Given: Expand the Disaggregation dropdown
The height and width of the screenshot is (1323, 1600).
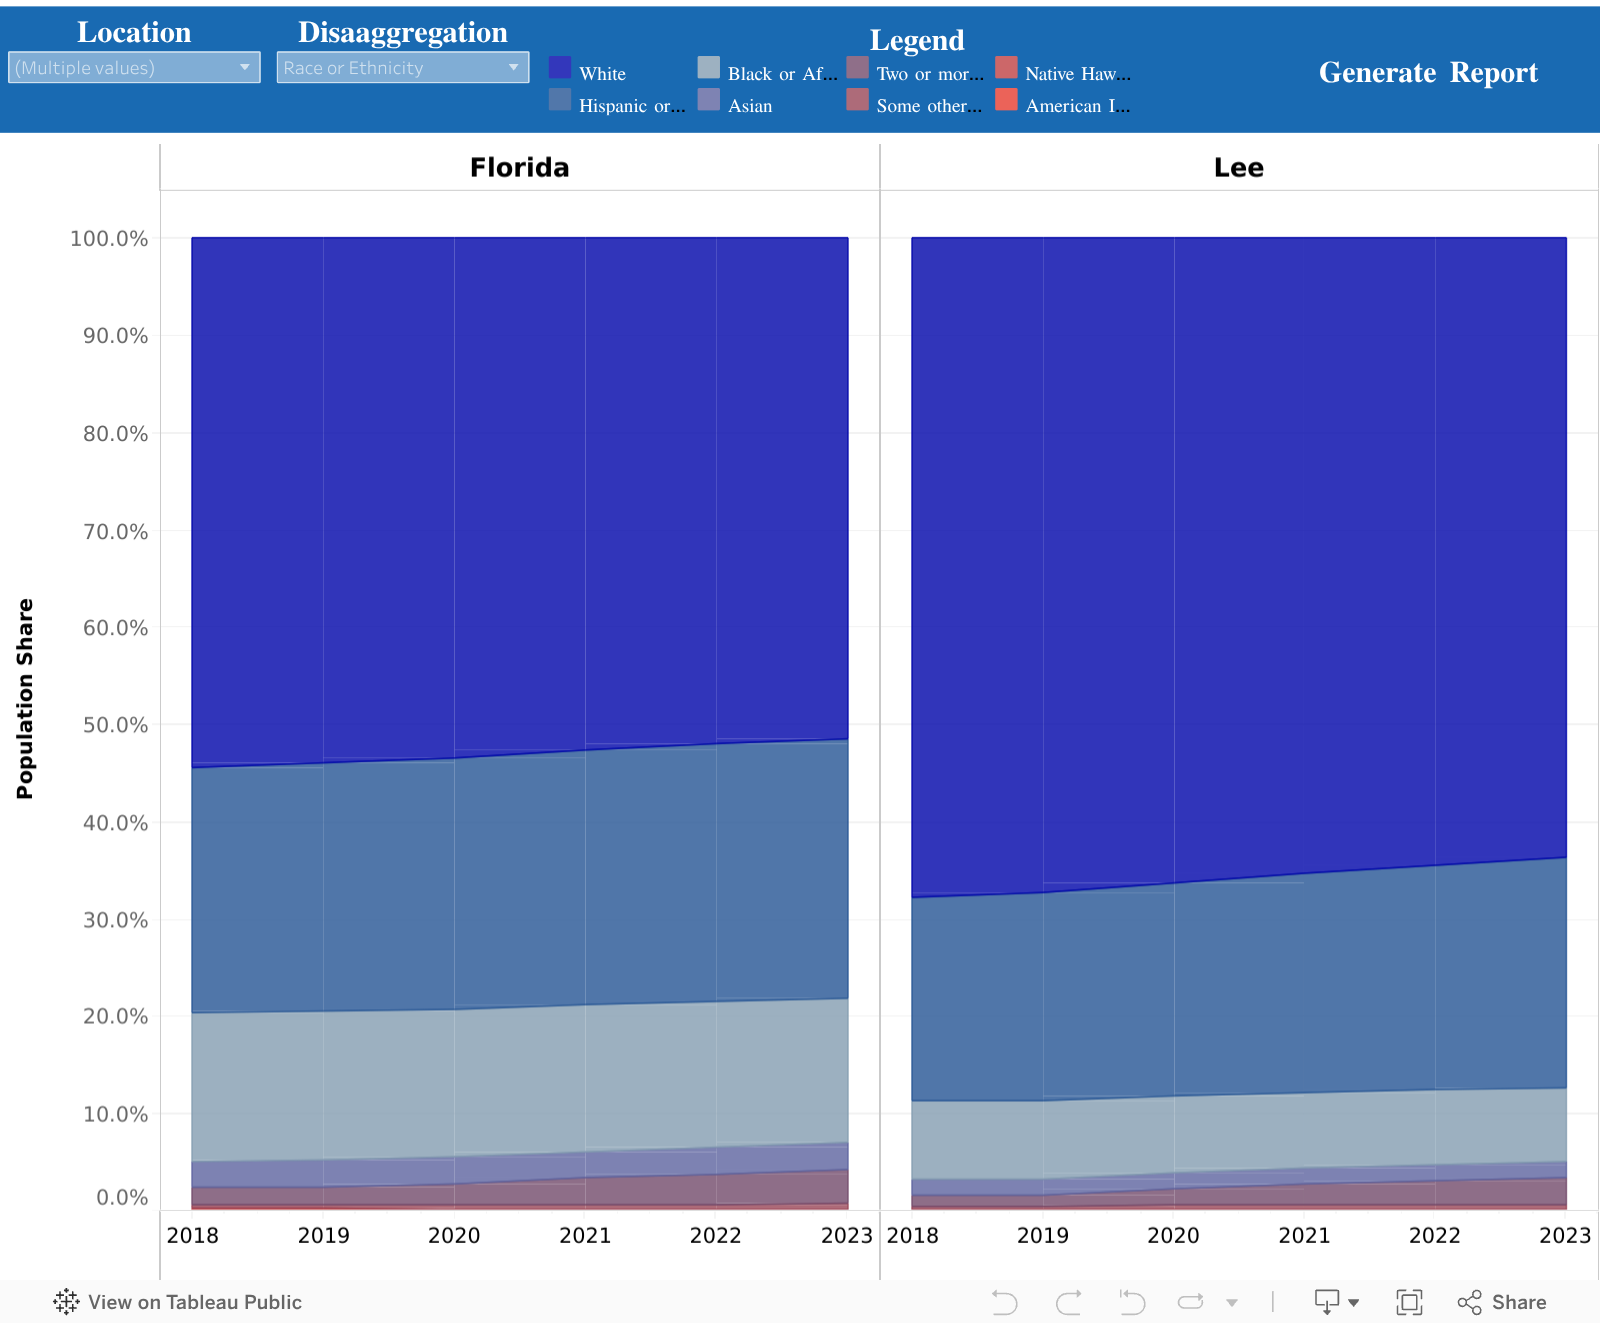Looking at the screenshot, I should coord(402,68).
